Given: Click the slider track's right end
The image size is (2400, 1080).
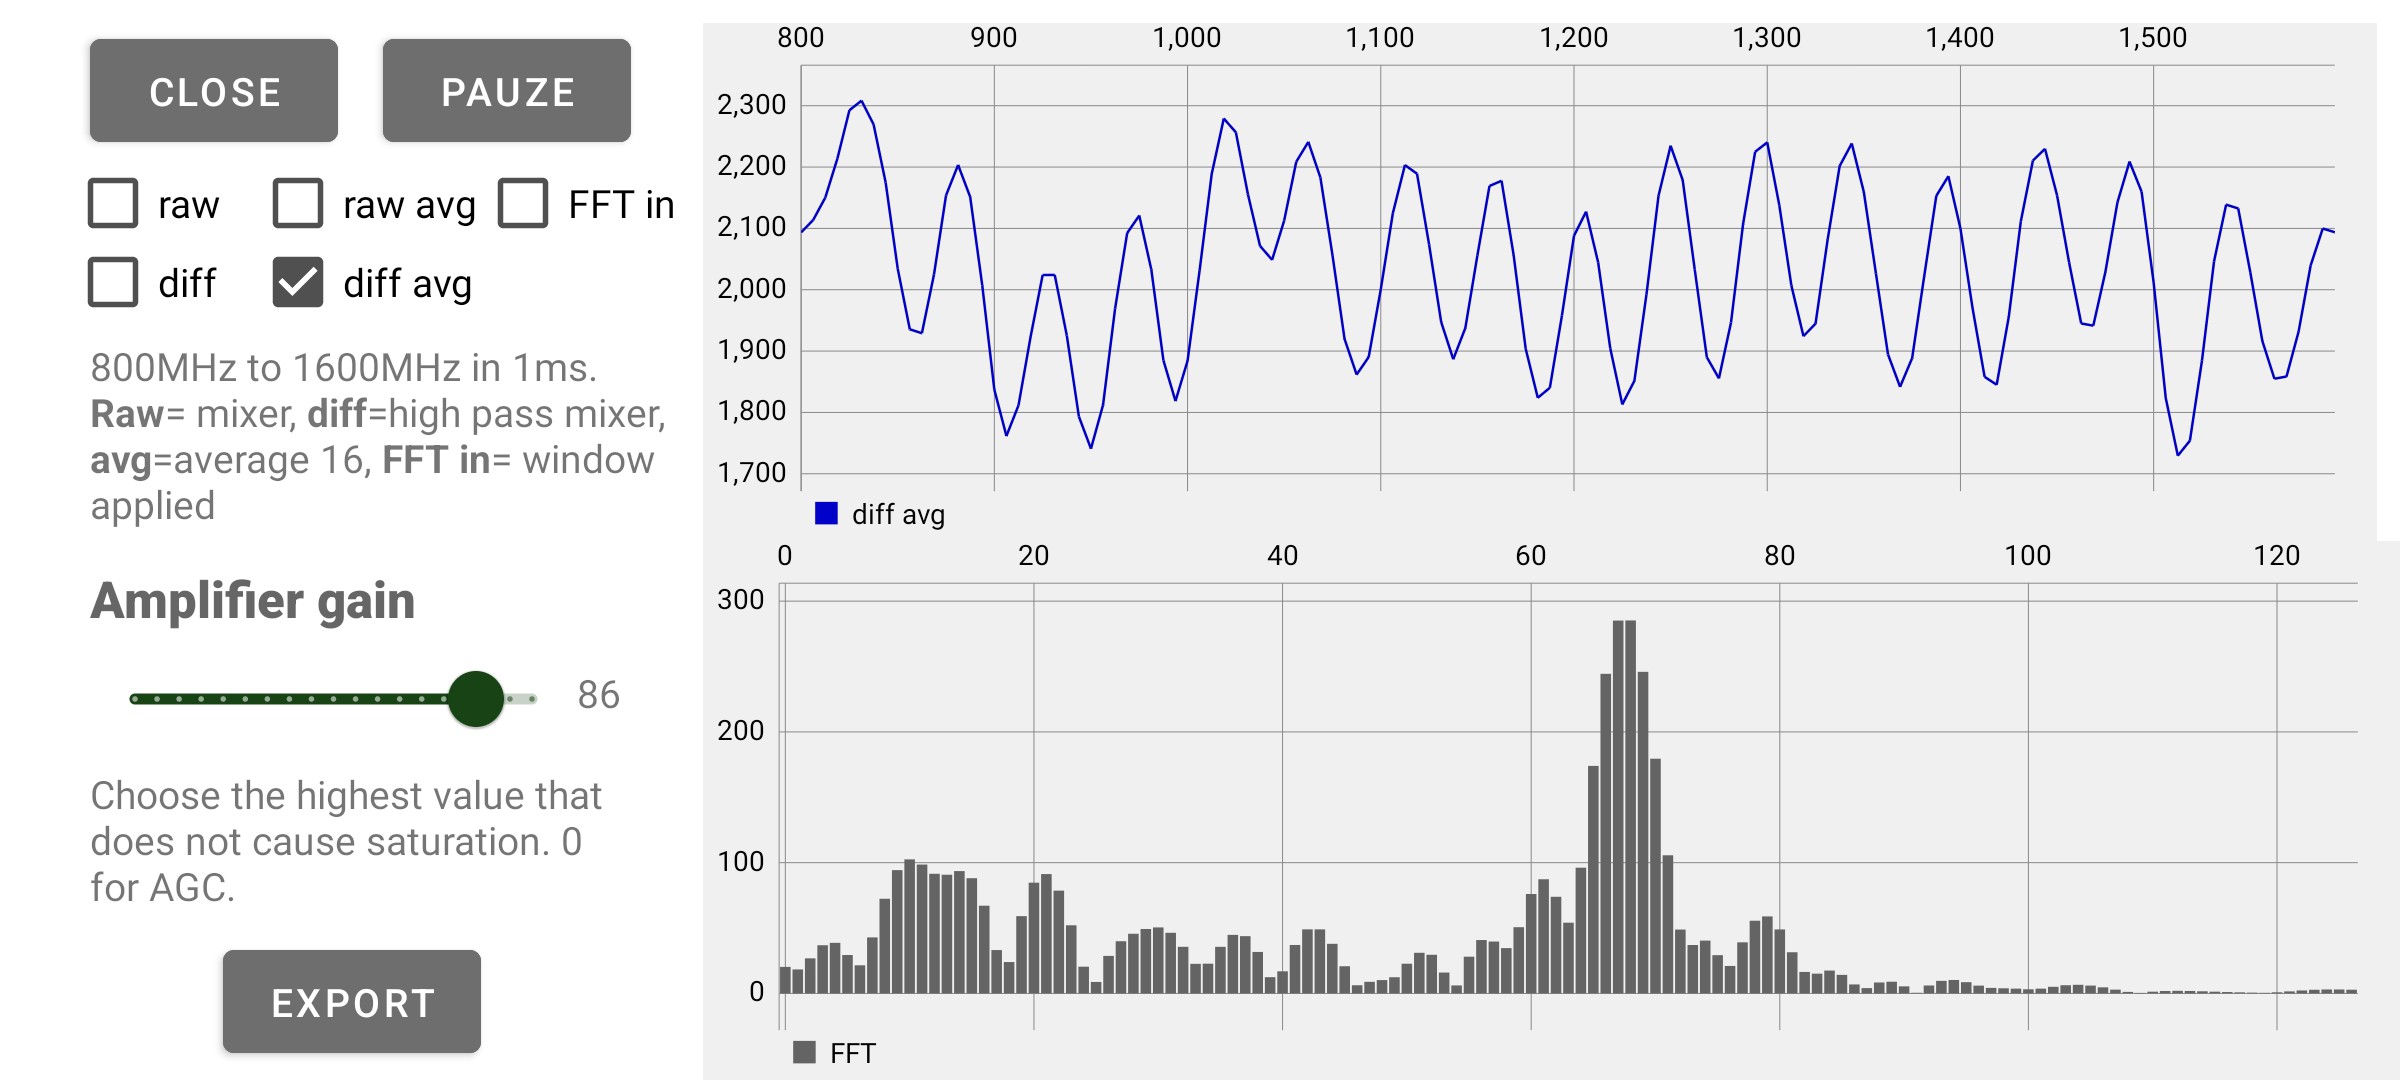Looking at the screenshot, I should click(532, 699).
